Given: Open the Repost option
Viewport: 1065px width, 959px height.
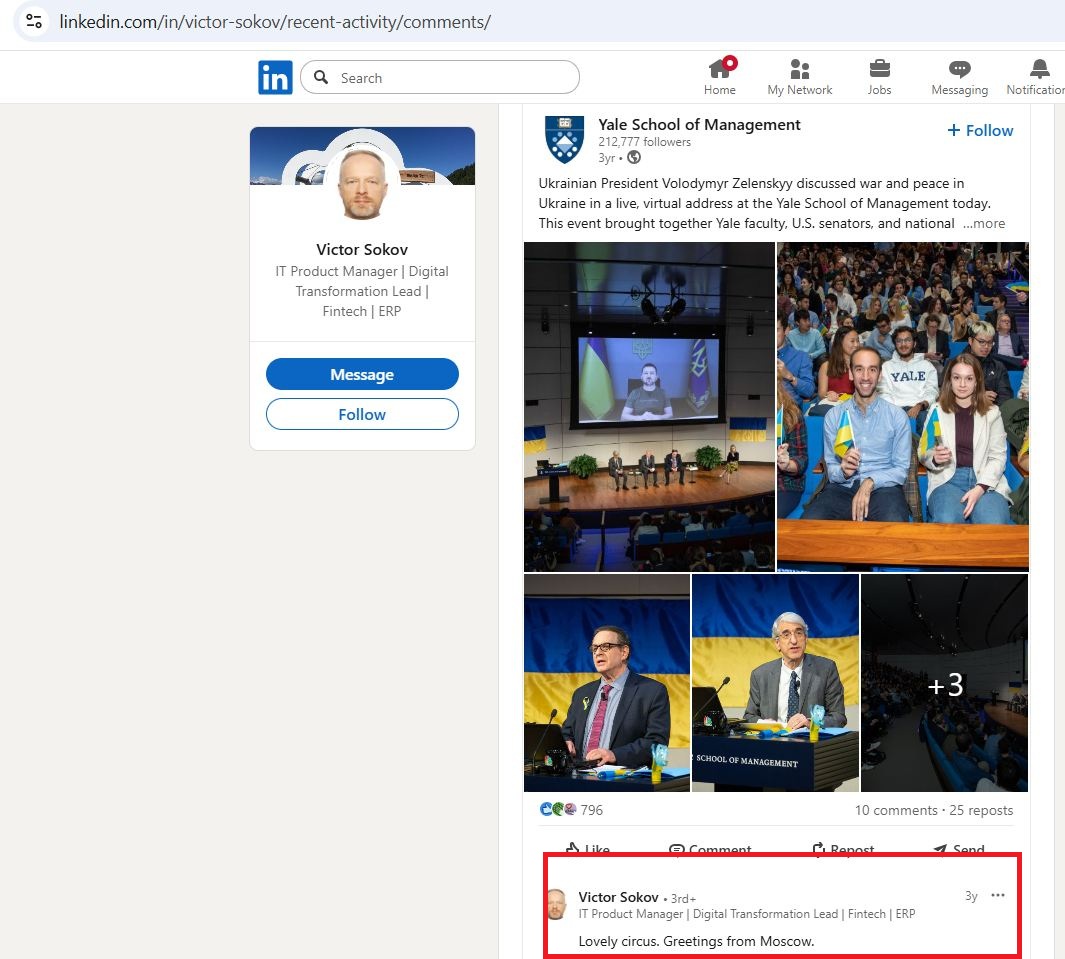Looking at the screenshot, I should (x=843, y=848).
